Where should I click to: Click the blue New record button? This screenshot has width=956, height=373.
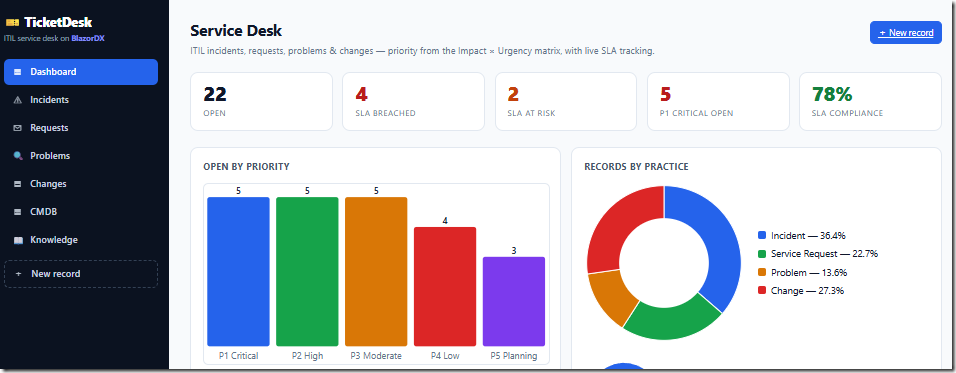pos(905,33)
